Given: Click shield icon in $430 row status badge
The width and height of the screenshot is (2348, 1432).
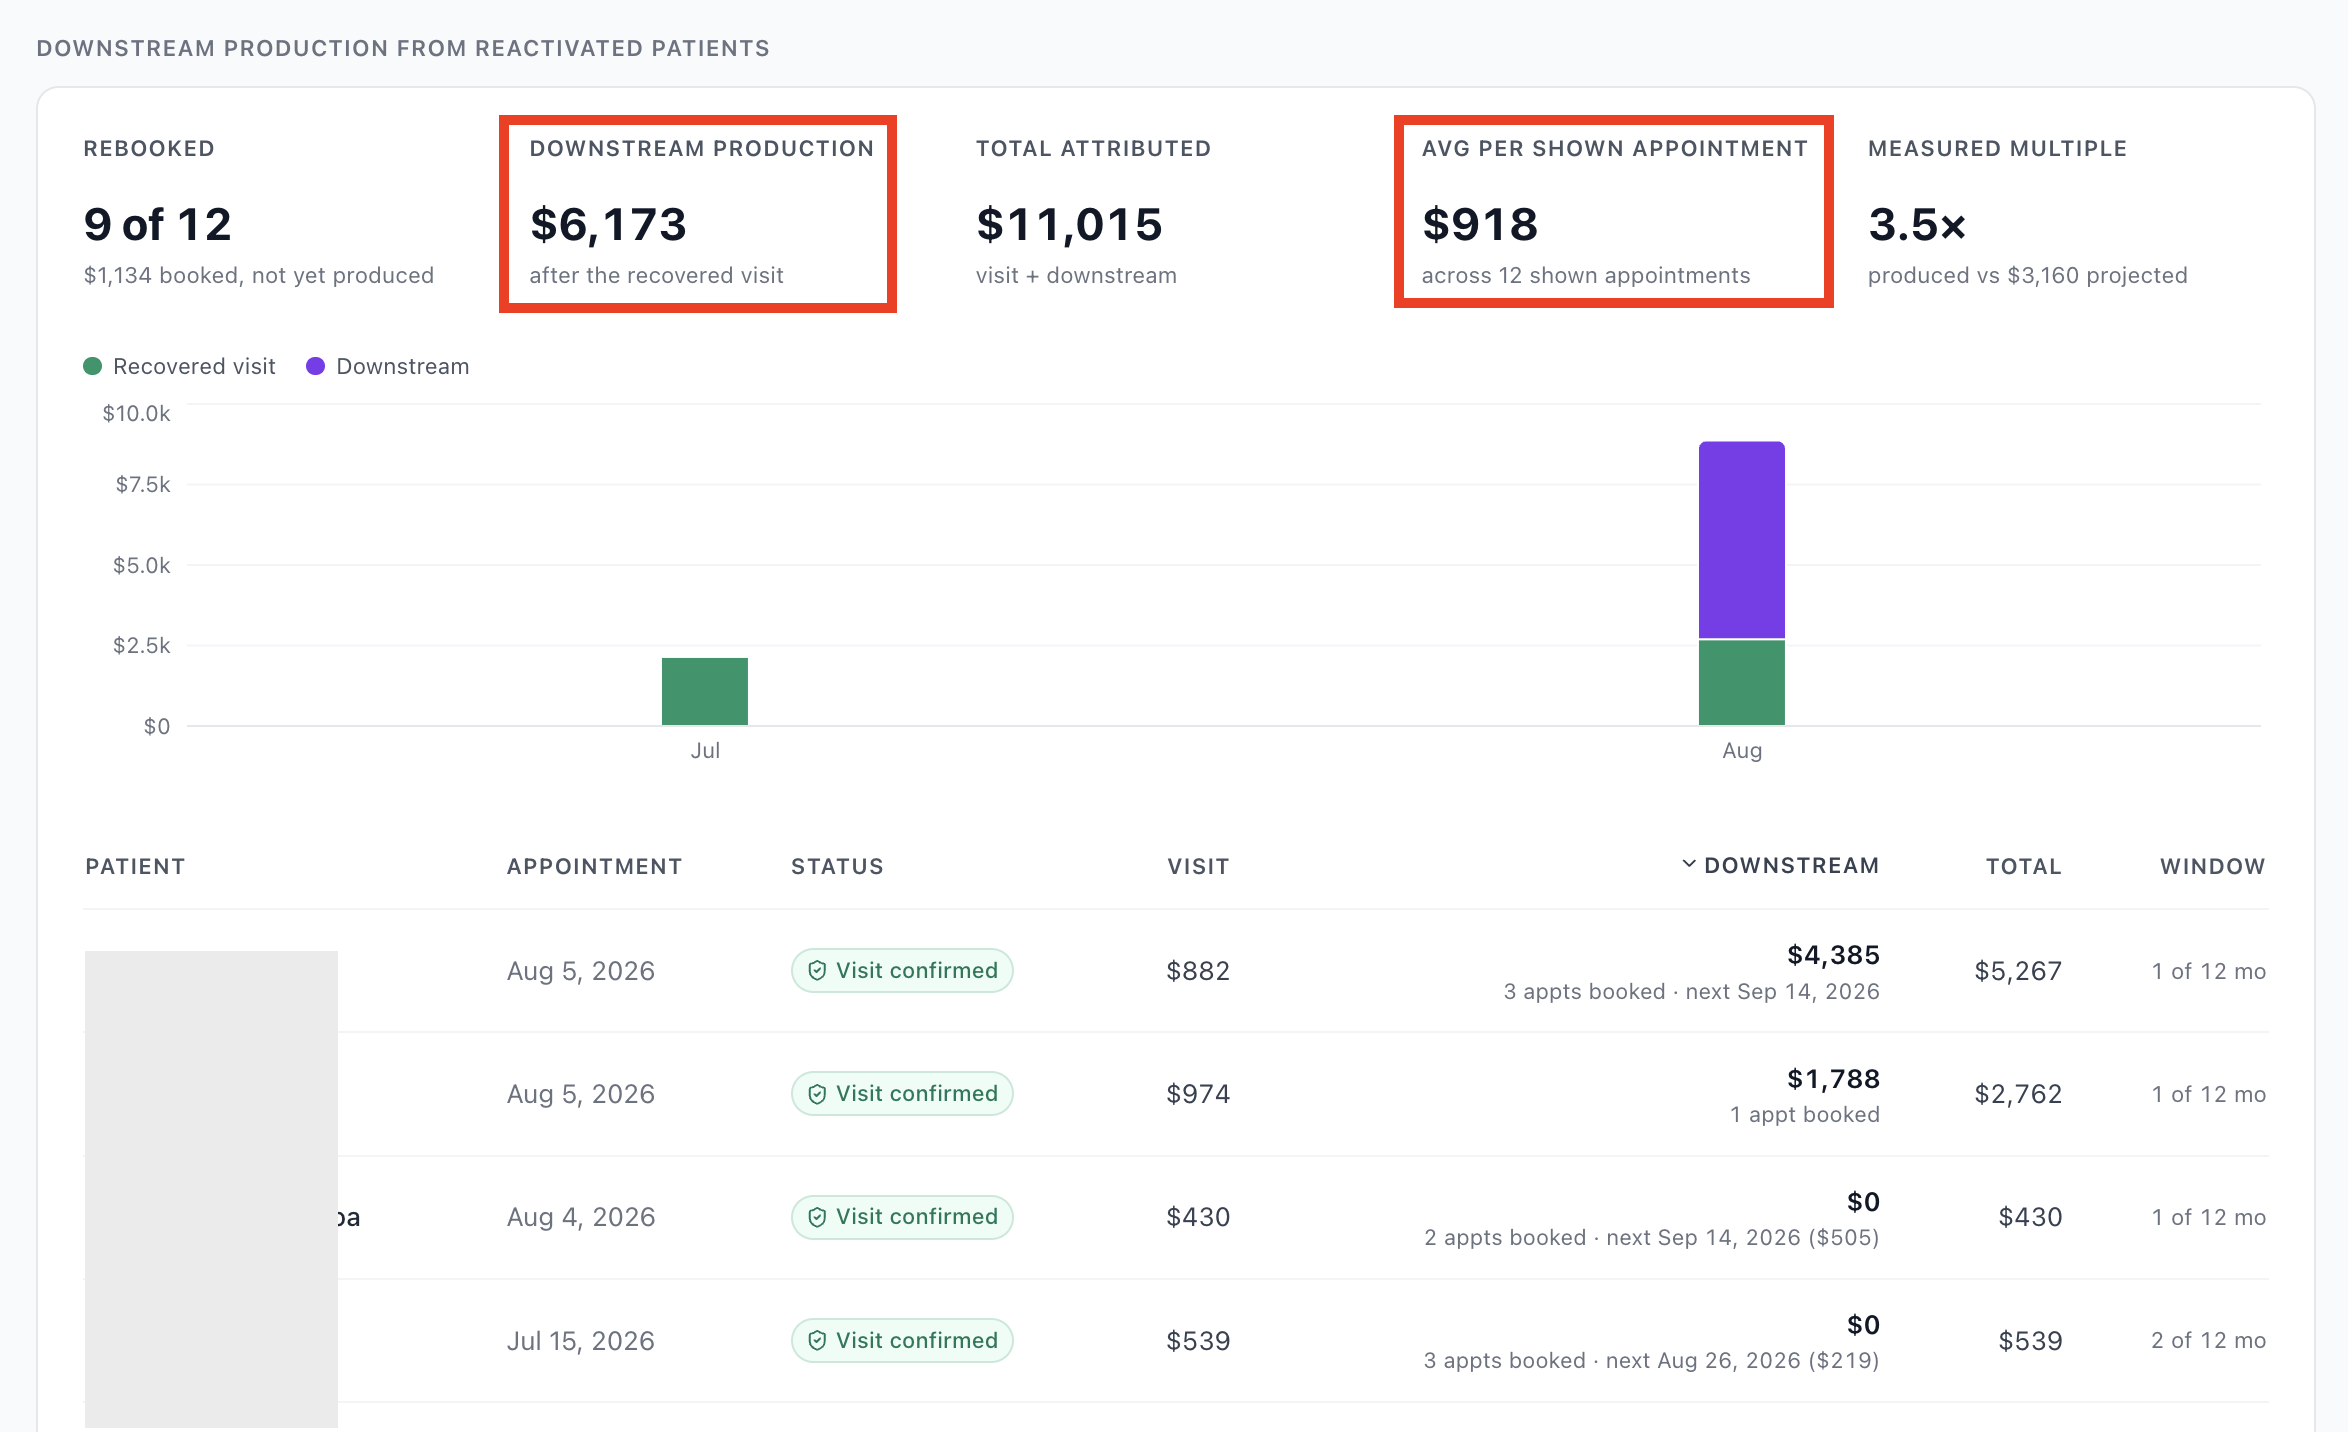Looking at the screenshot, I should pos(817,1217).
